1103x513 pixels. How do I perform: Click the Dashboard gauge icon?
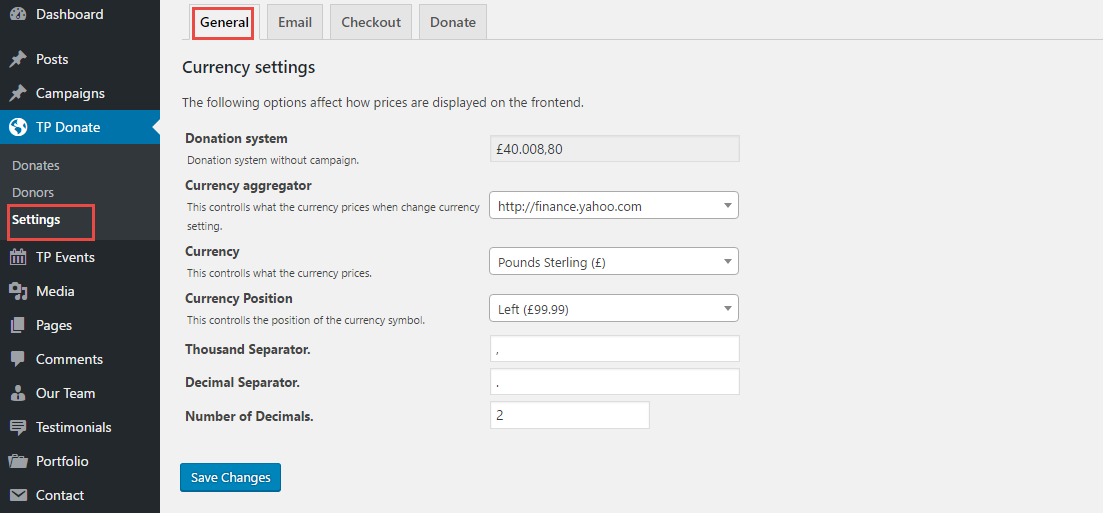click(18, 15)
